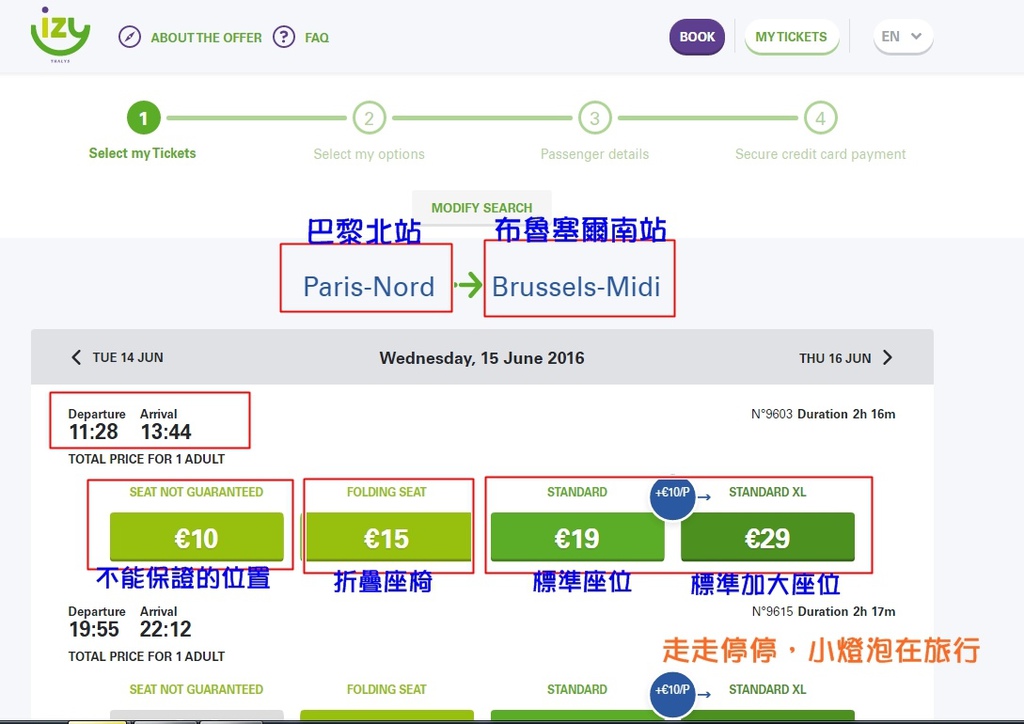Image resolution: width=1024 pixels, height=724 pixels.
Task: Click the N°9615 Duration 2h 17m text
Action: [823, 612]
